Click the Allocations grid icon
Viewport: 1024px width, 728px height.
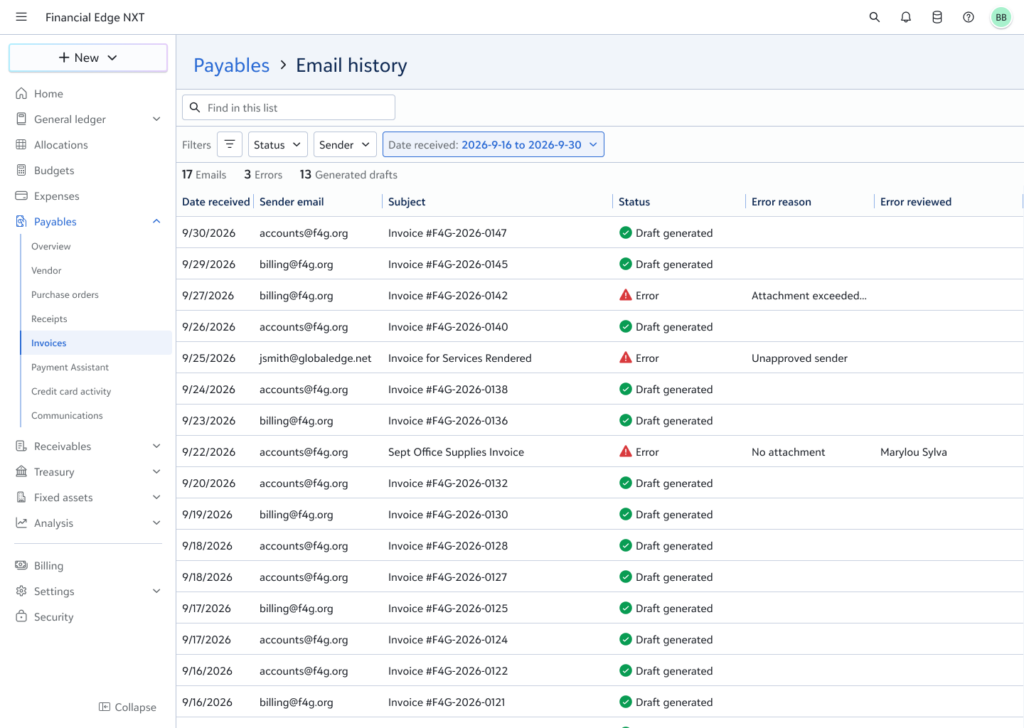point(22,144)
